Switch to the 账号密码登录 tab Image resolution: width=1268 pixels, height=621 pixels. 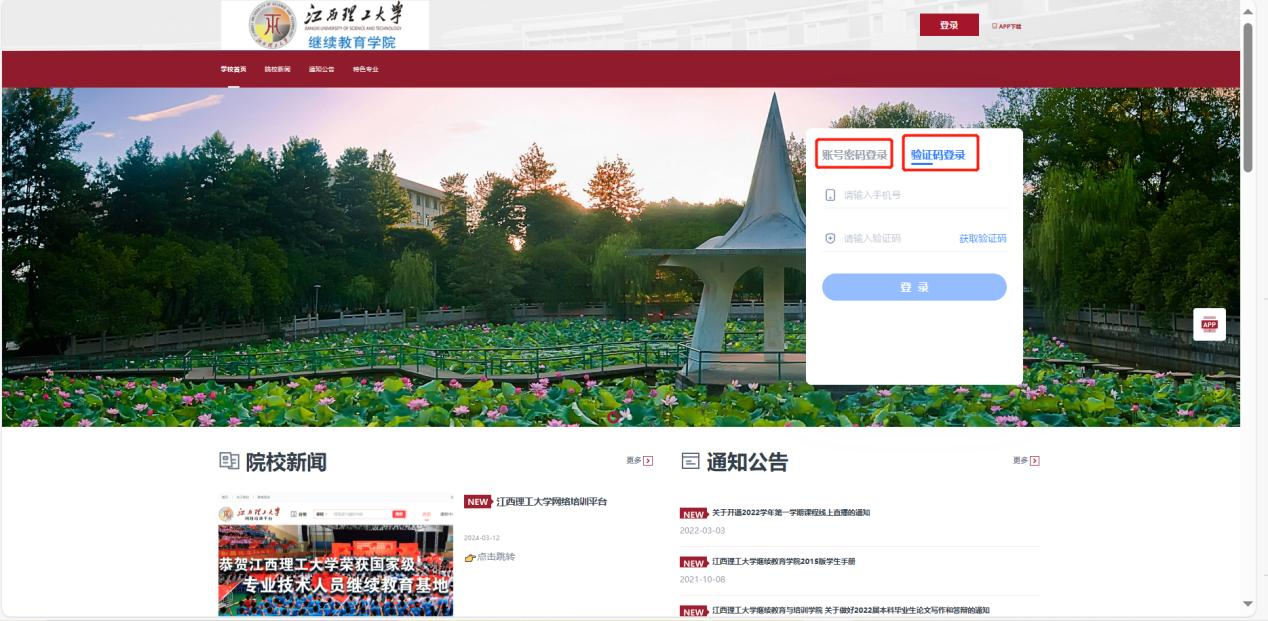[854, 155]
